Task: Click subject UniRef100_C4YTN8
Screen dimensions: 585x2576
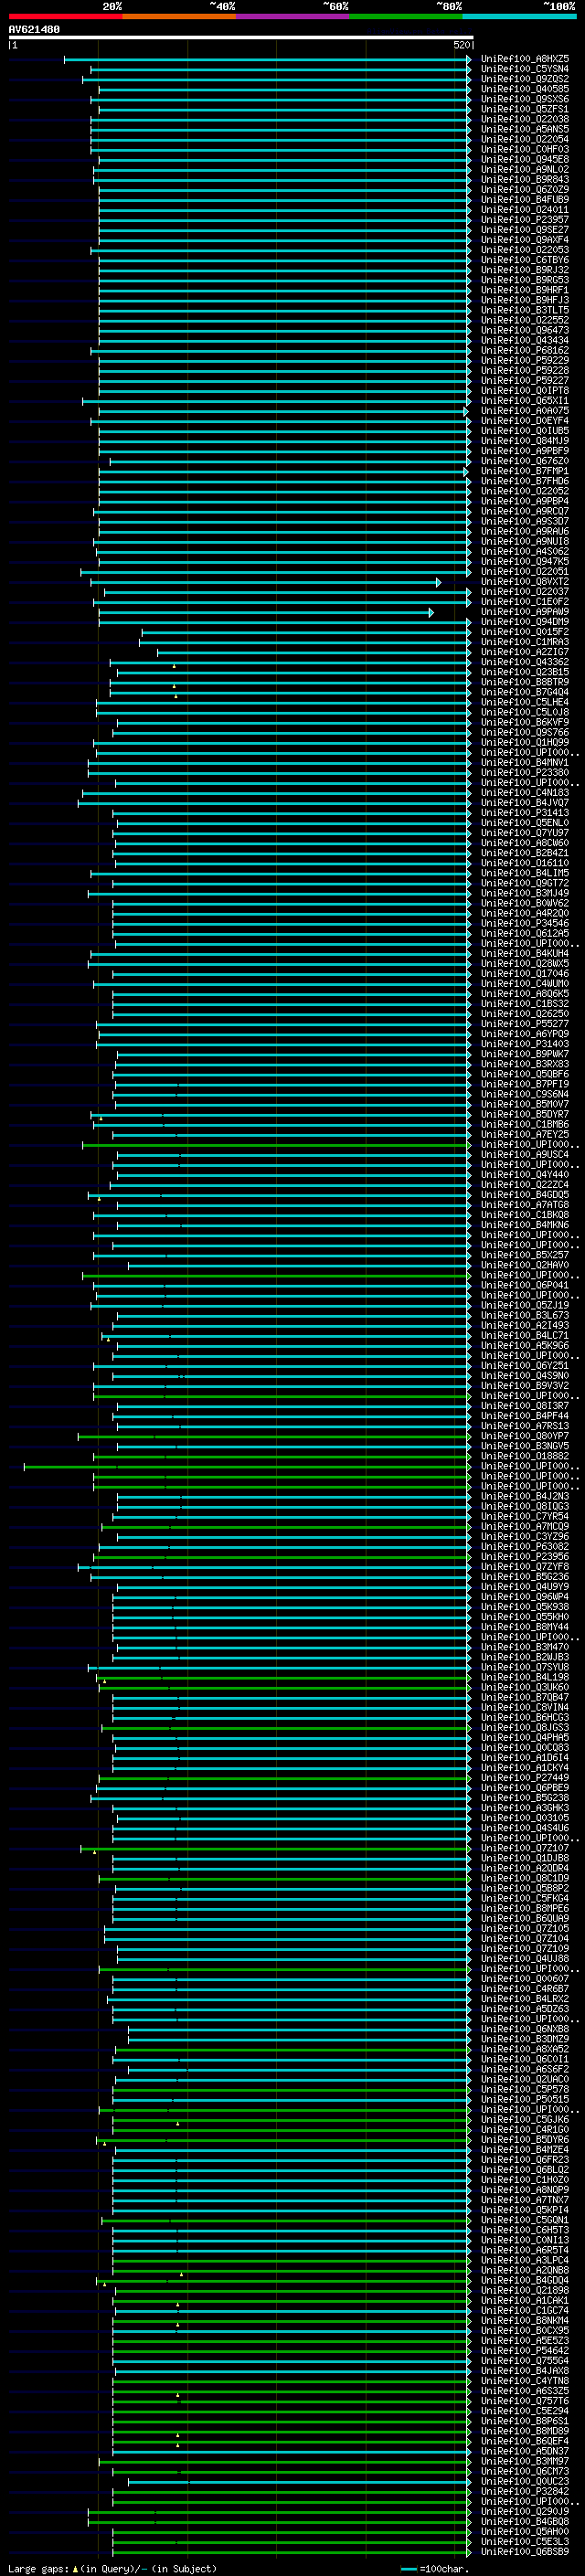Action: click(525, 2380)
